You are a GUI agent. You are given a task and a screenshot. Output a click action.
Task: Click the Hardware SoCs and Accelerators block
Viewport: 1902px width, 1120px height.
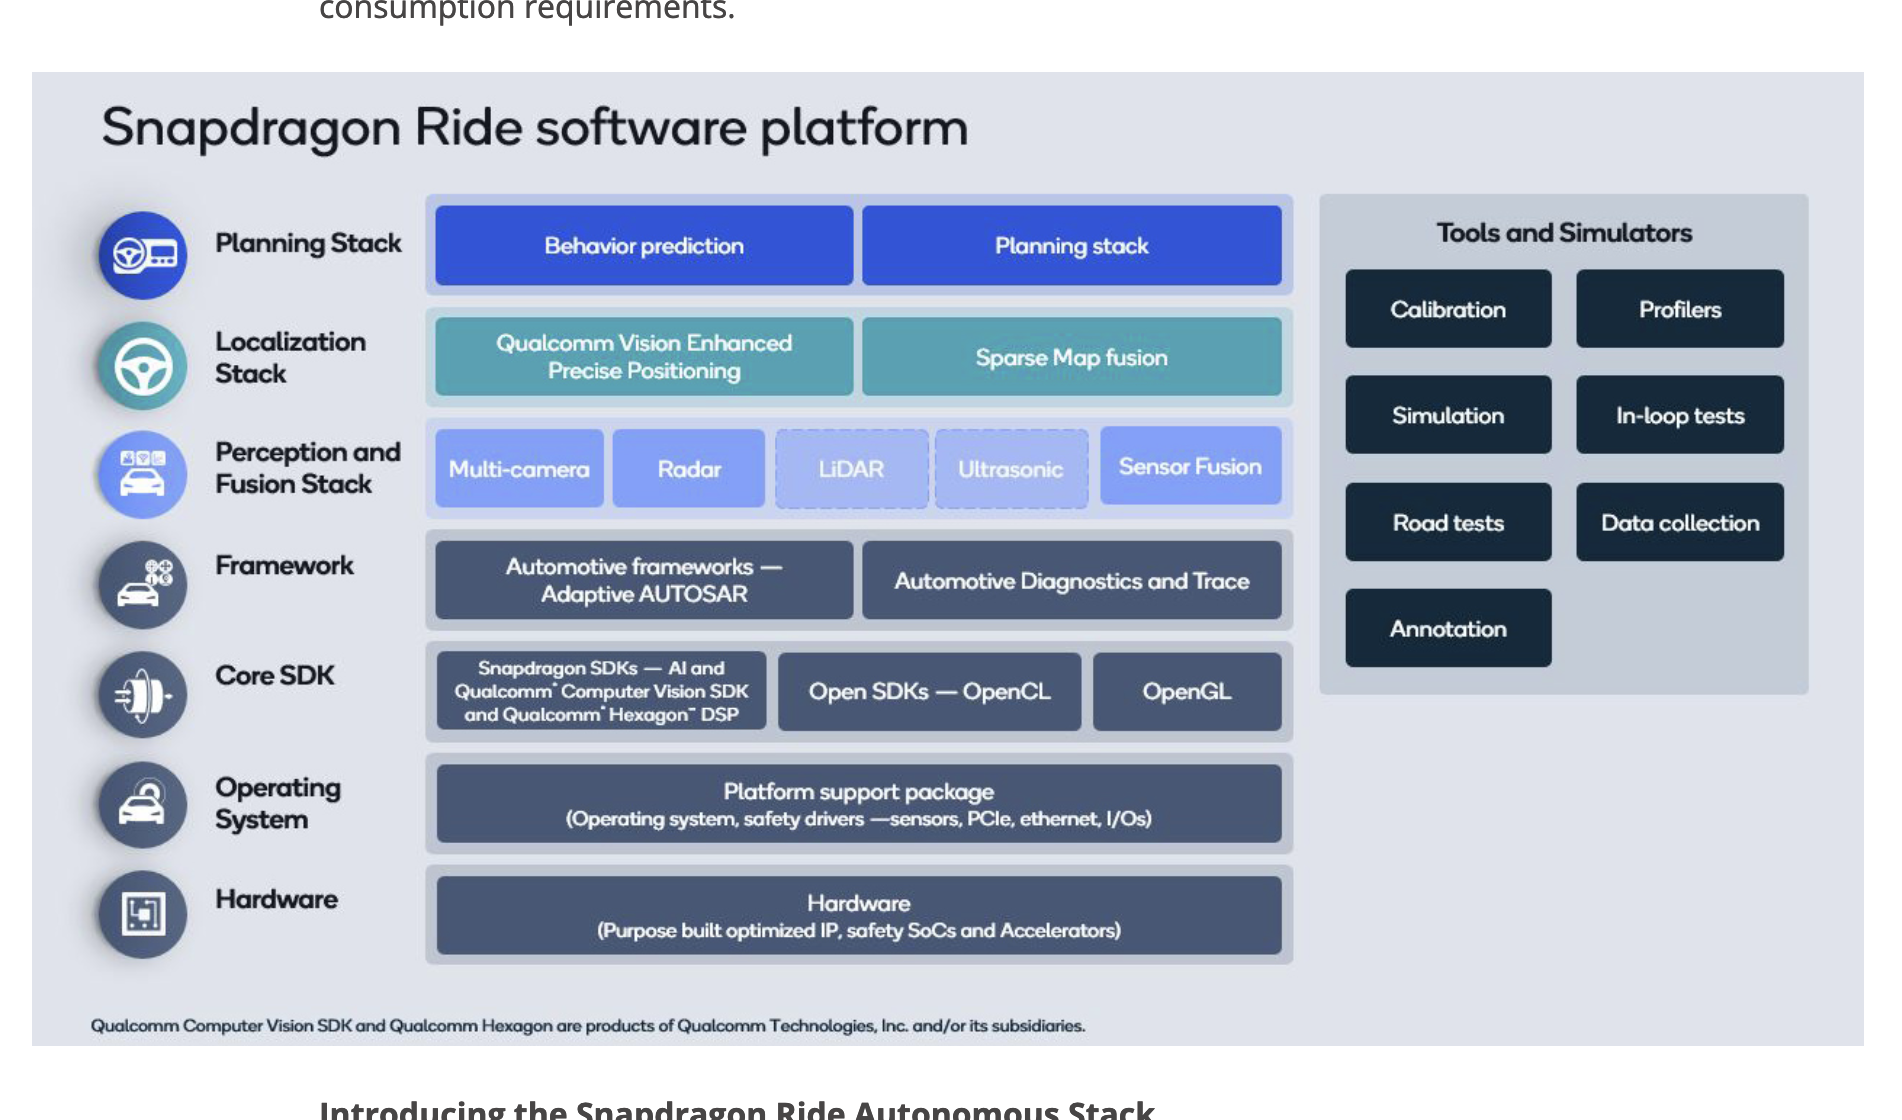click(x=859, y=915)
